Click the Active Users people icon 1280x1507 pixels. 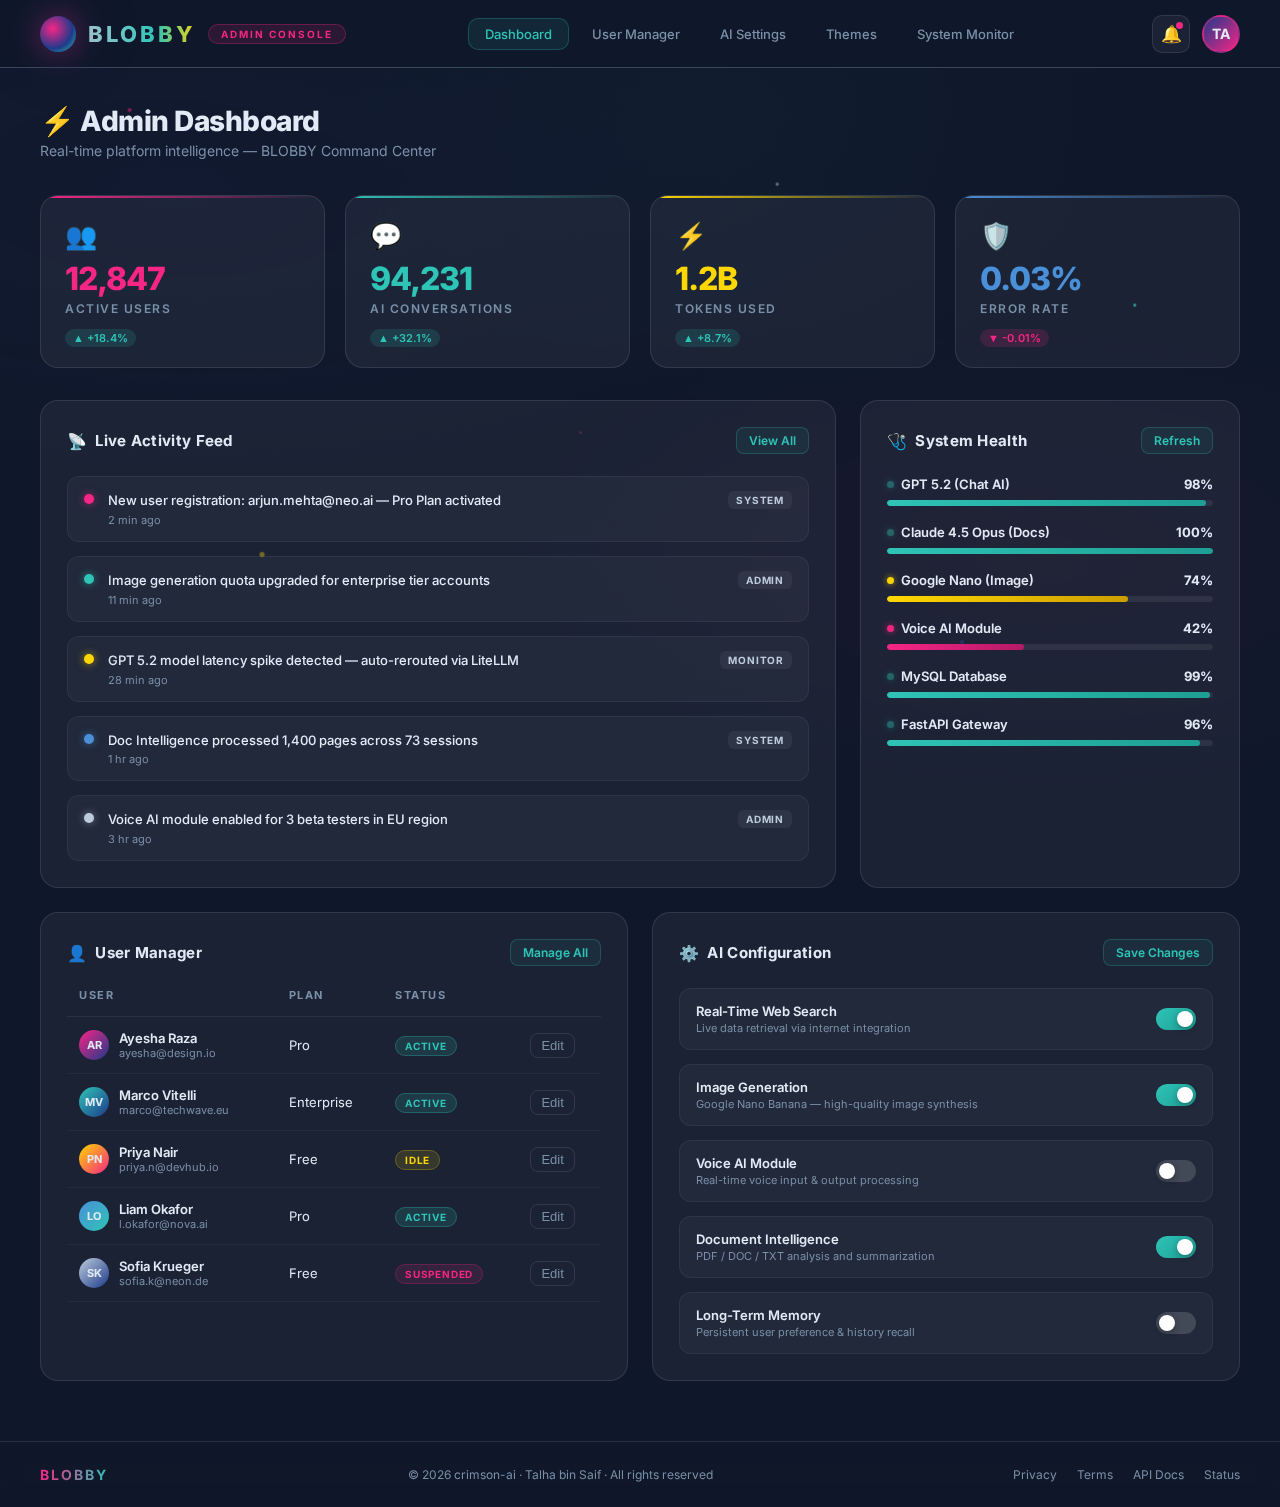(82, 238)
